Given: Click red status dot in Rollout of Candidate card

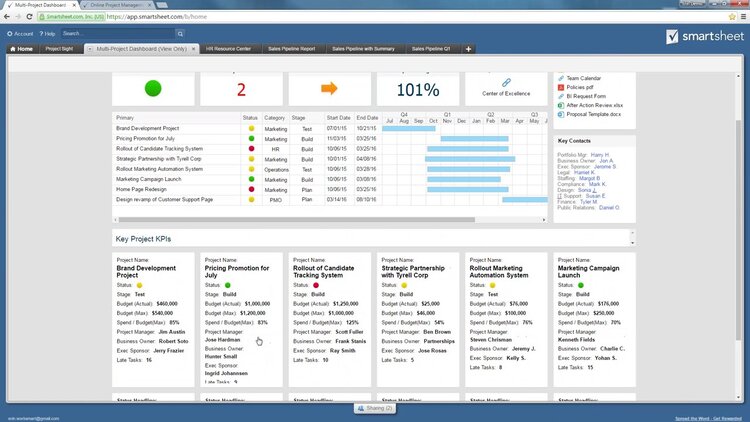Looking at the screenshot, I should click(316, 285).
